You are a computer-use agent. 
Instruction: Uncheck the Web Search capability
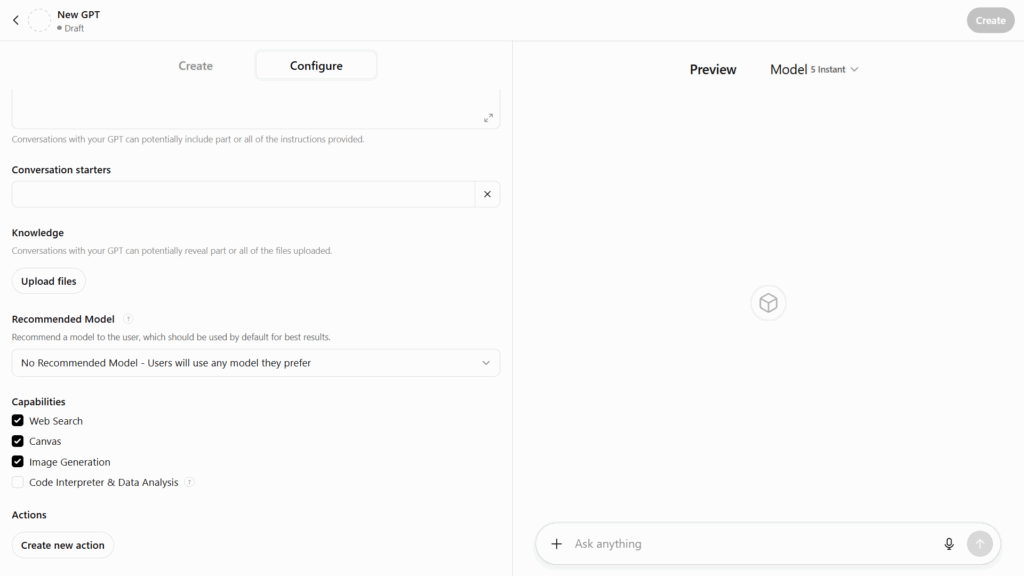pos(18,421)
